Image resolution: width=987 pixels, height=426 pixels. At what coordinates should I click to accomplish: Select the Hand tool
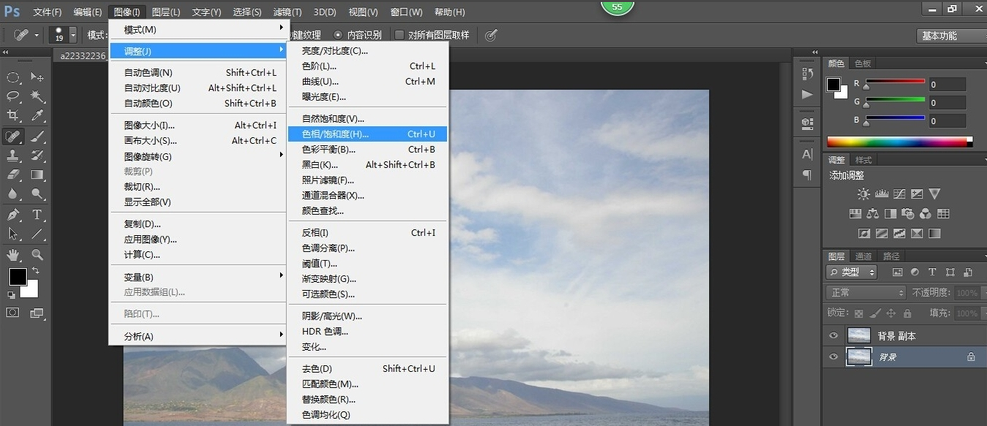pos(13,255)
